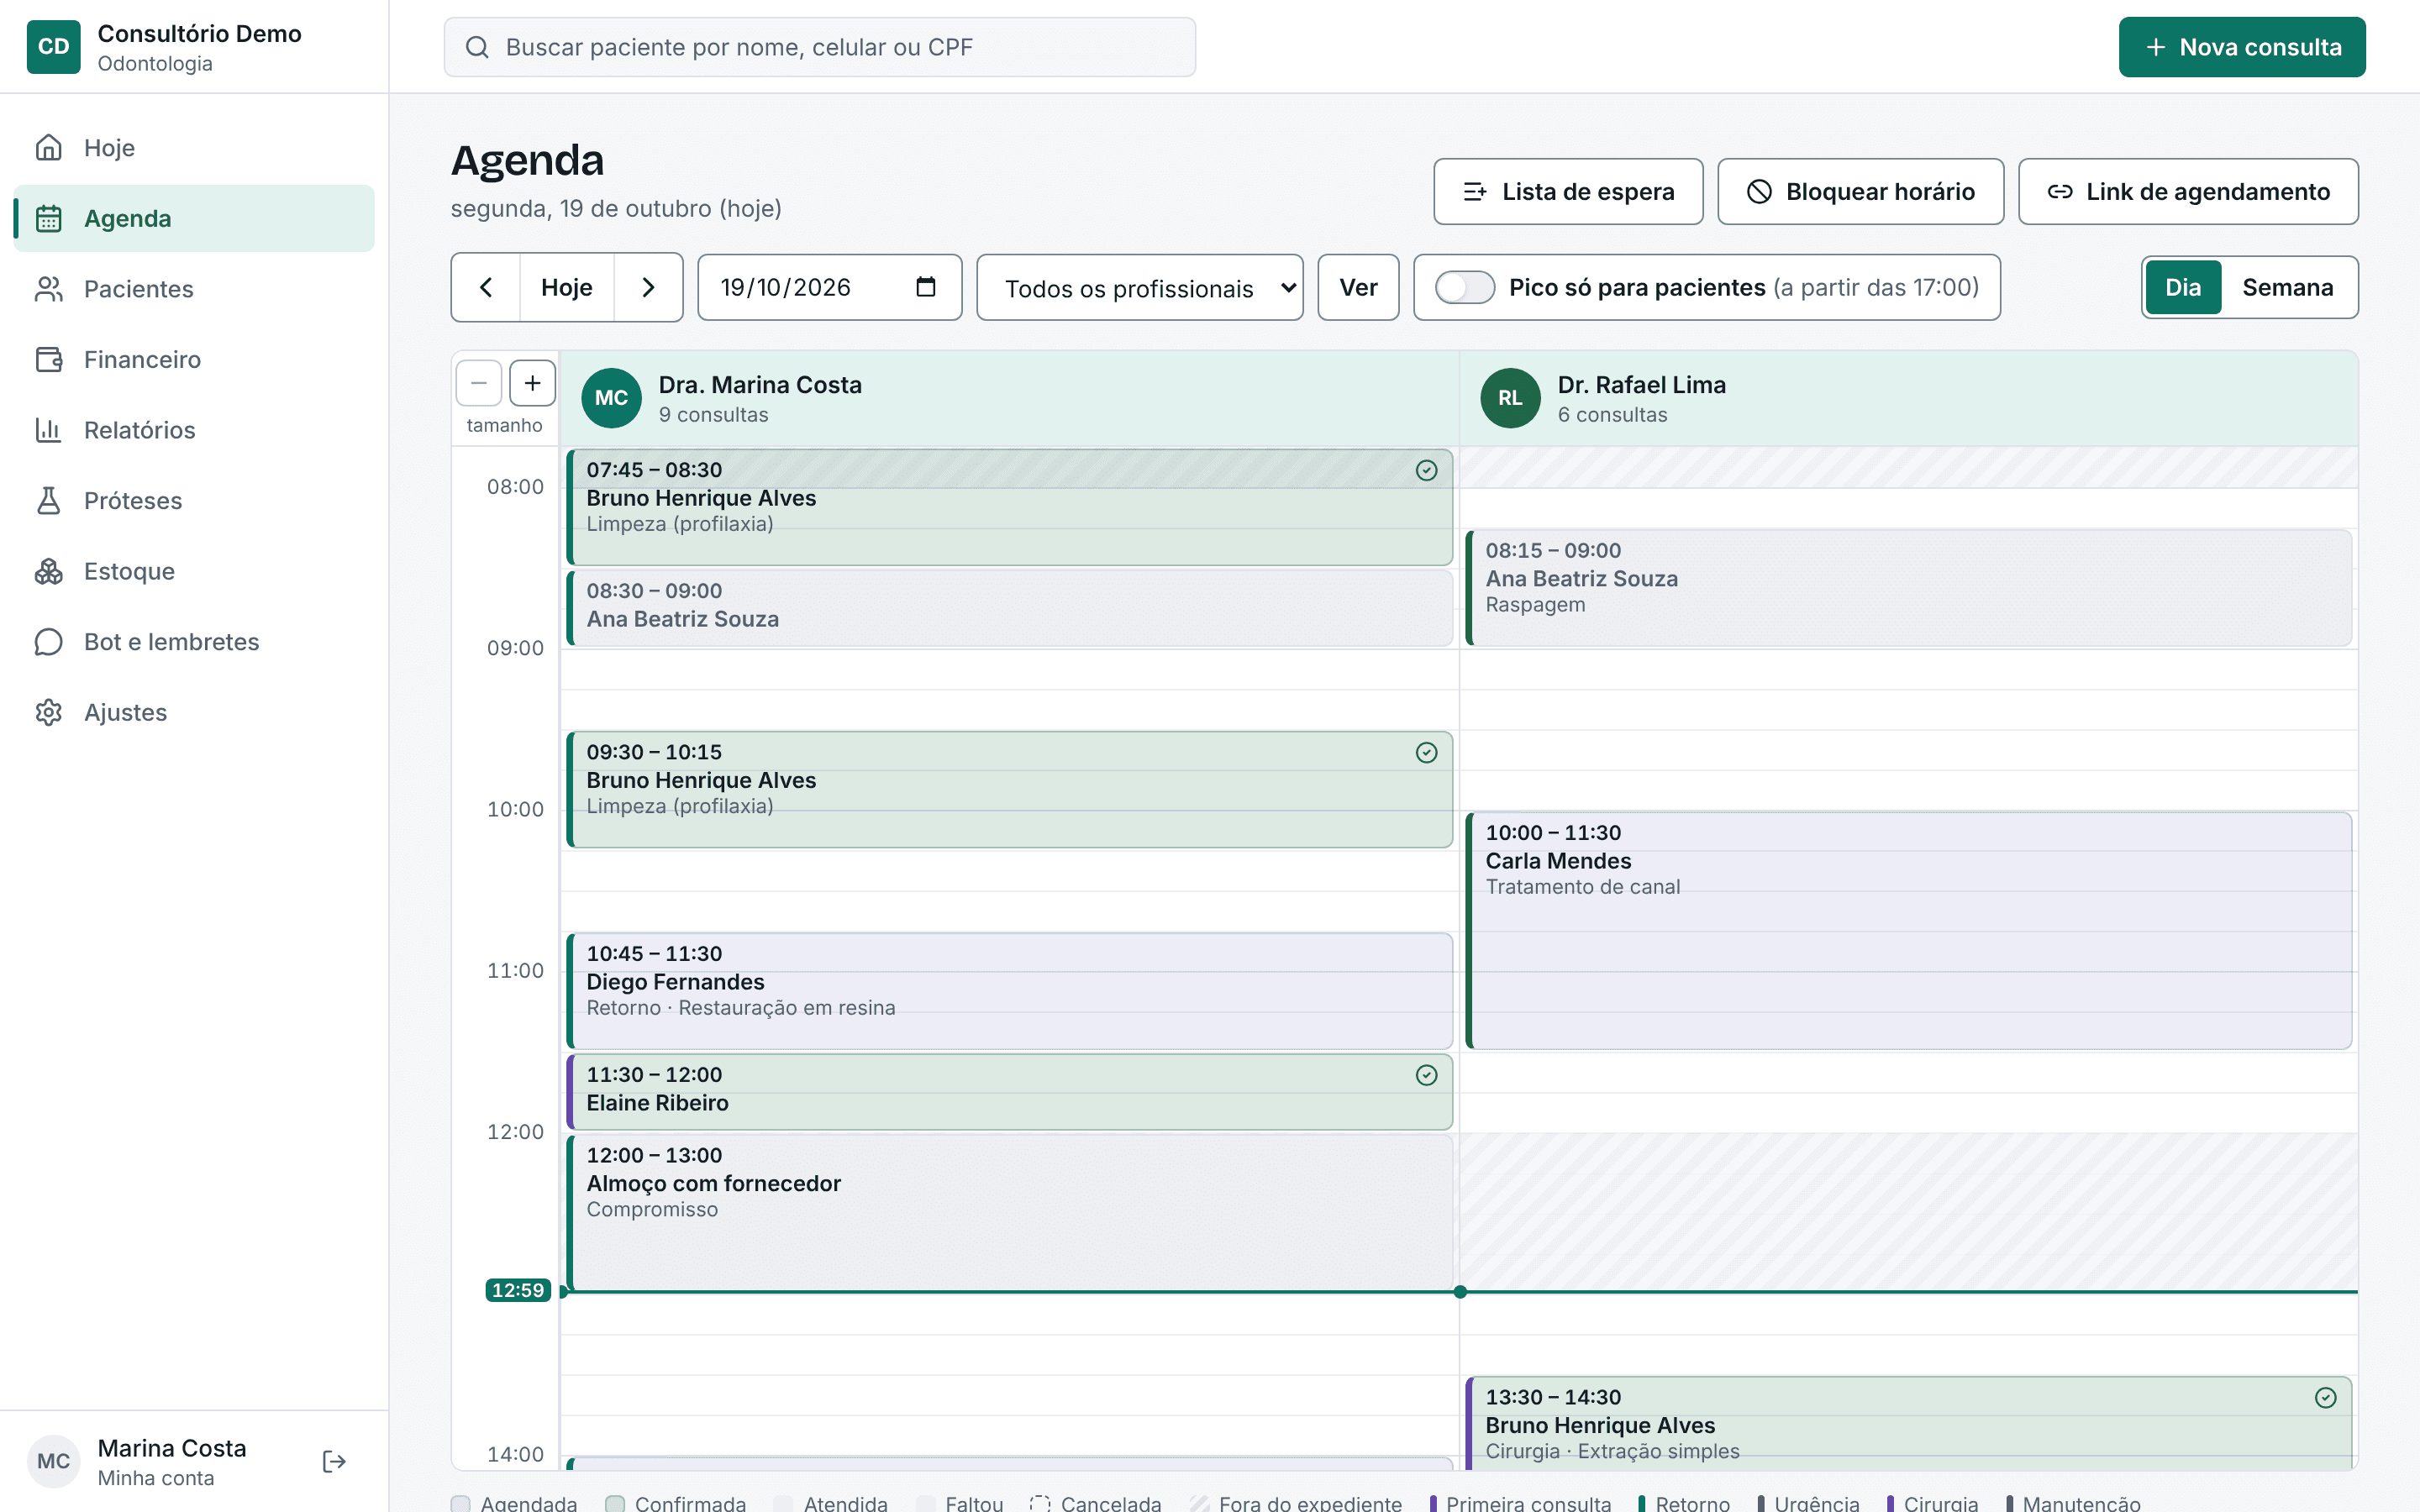Switch to Semana view
The width and height of the screenshot is (2420, 1512).
2287,287
